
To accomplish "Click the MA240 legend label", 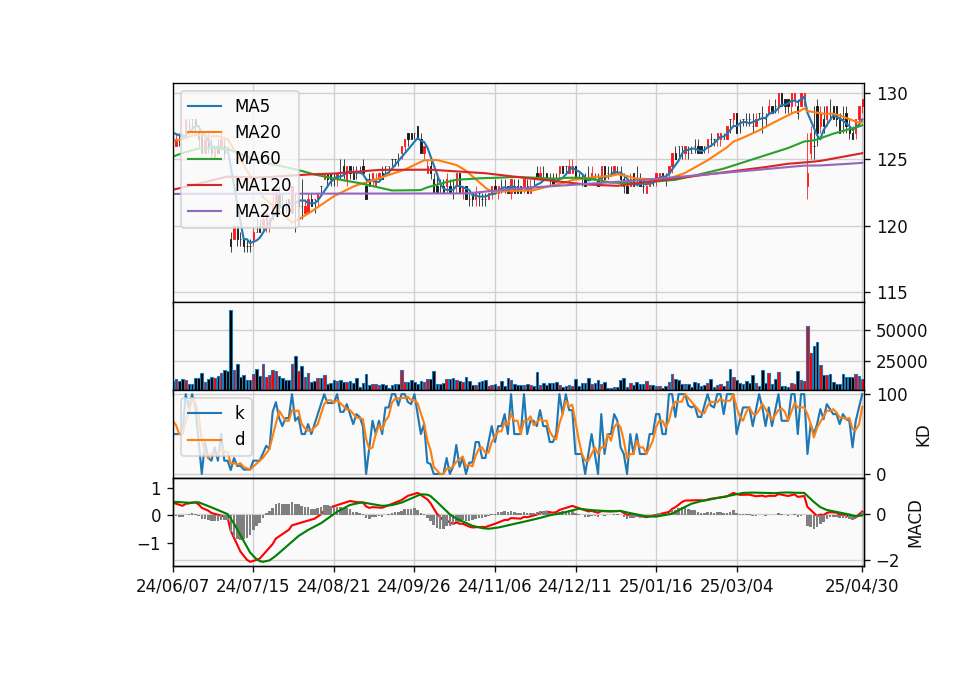I will [263, 211].
